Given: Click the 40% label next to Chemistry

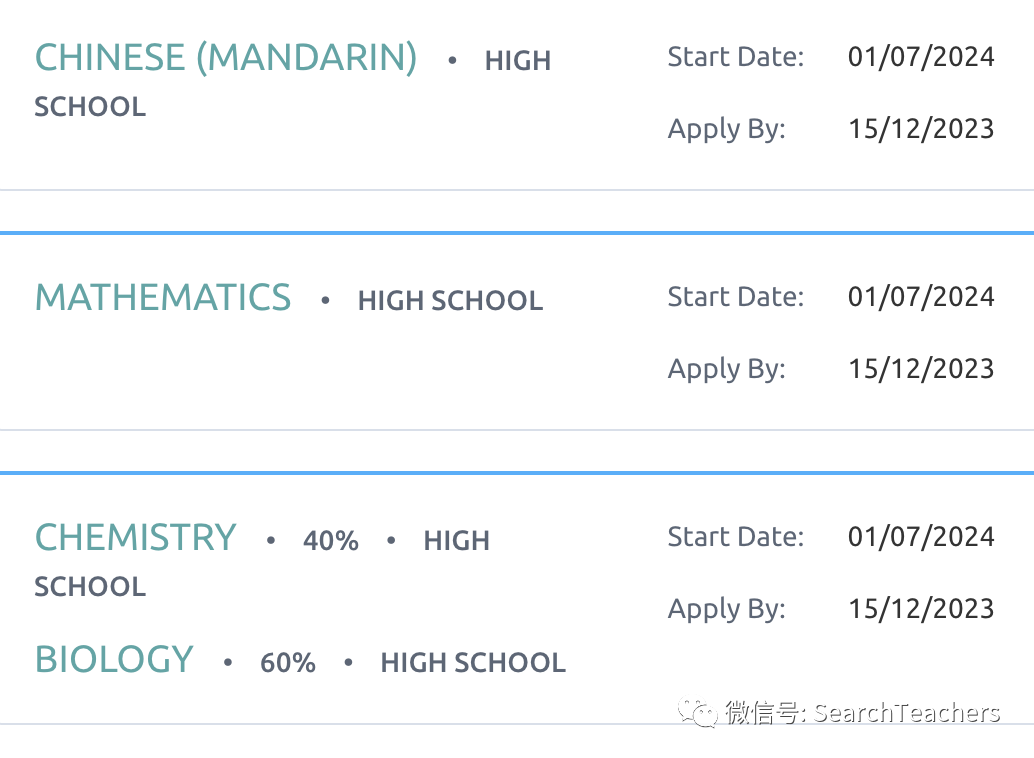Looking at the screenshot, I should (x=330, y=541).
